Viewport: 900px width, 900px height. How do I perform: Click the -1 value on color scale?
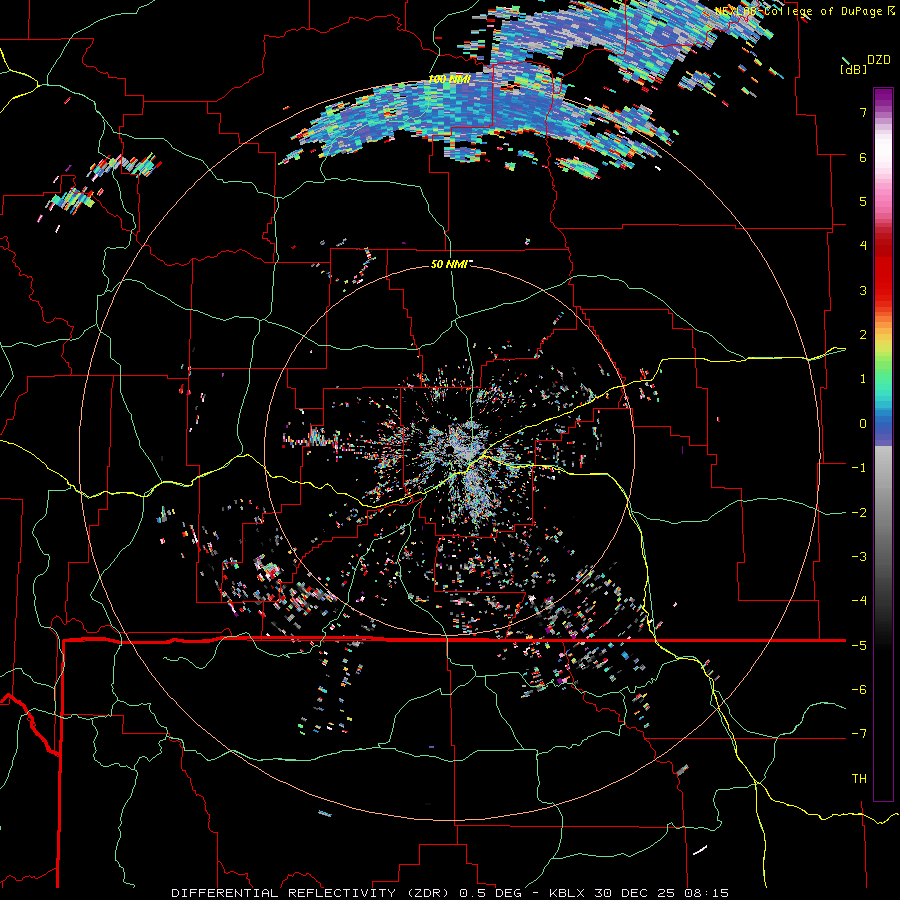[859, 468]
